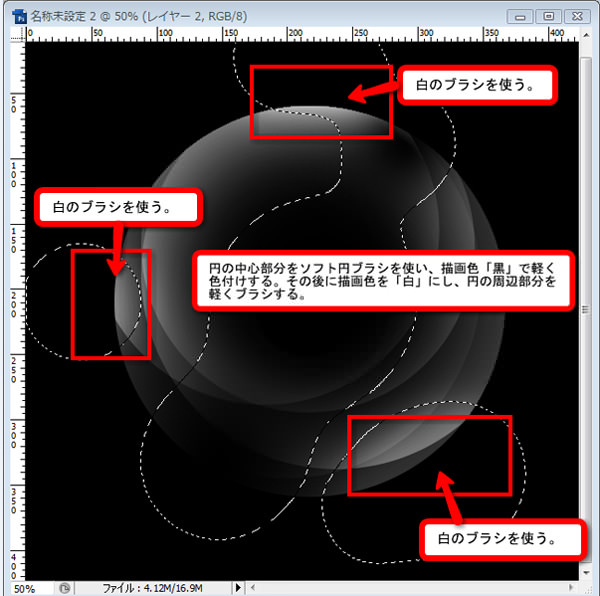
Task: Click the vertical scrollbar down arrow
Action: 585,573
